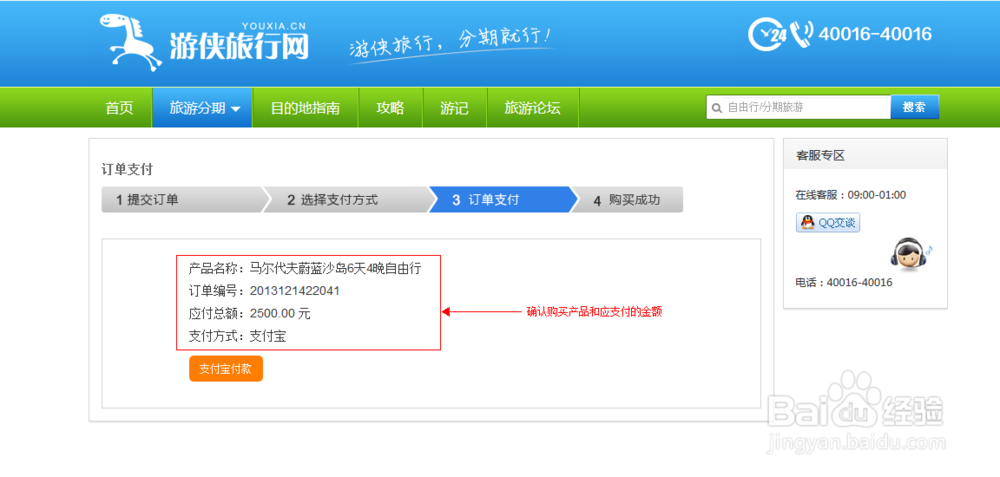Viewport: 1000px width, 477px height.
Task: Click payment method 支付宝 text
Action: 268,336
